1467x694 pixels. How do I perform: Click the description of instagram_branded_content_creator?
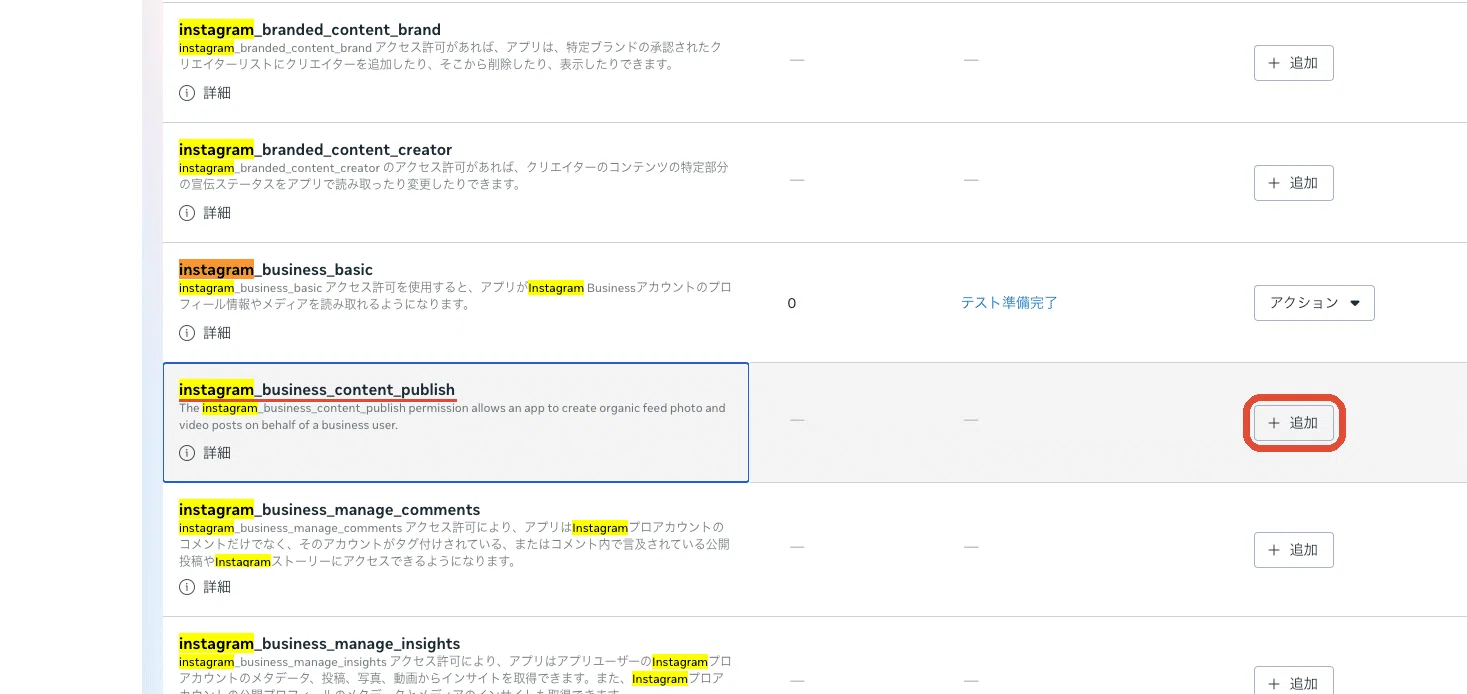click(x=454, y=176)
